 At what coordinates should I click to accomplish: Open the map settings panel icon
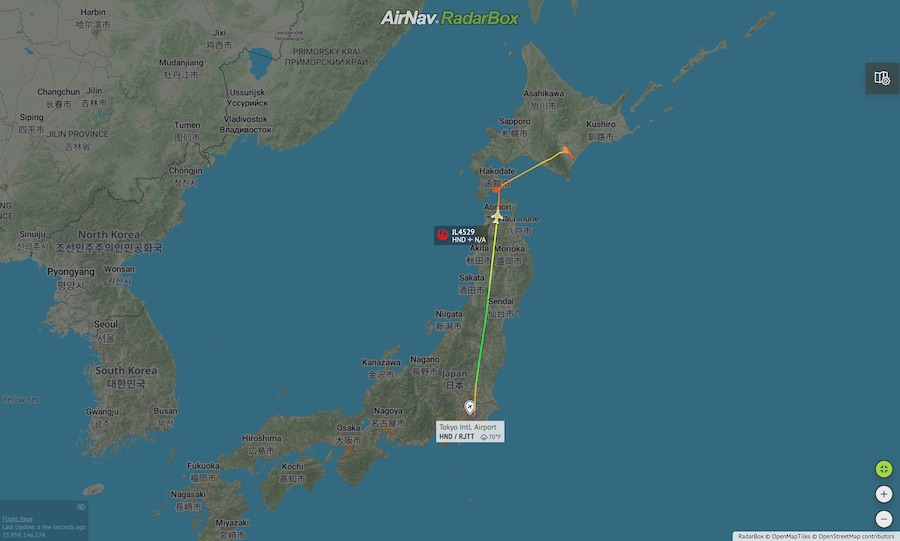(882, 77)
